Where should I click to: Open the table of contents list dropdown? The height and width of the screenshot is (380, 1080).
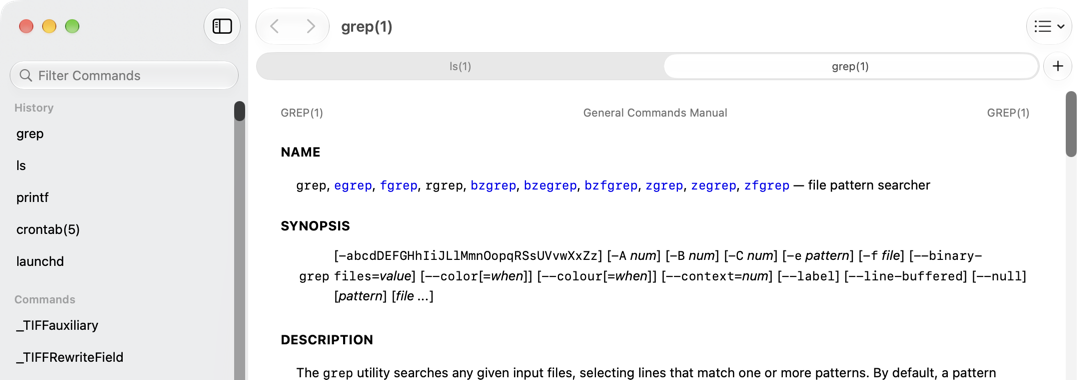pyautogui.click(x=1049, y=26)
